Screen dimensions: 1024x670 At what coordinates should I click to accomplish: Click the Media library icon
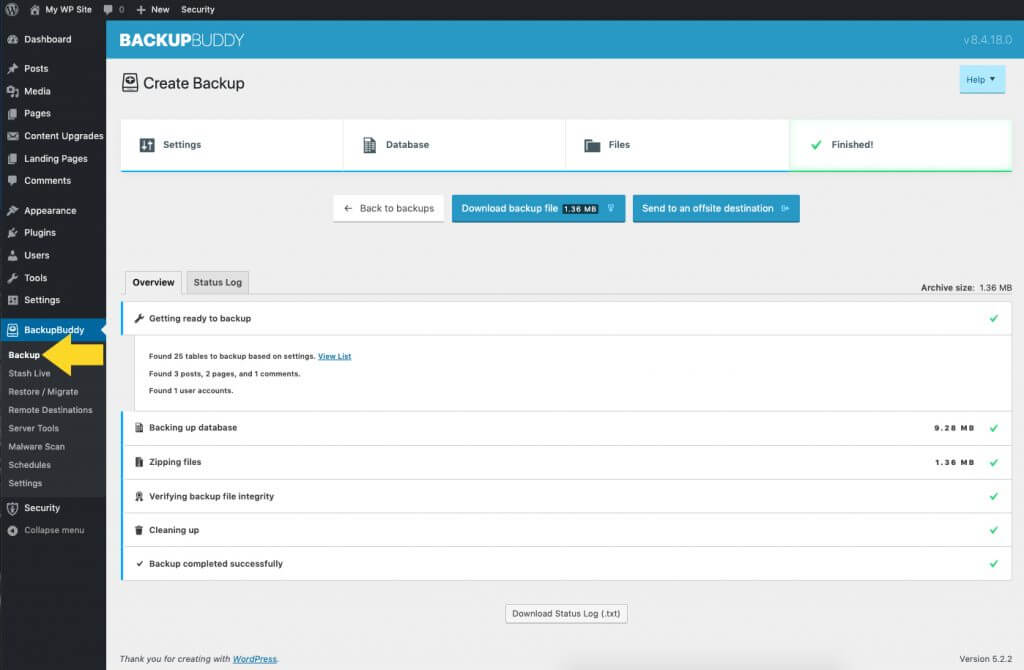tap(12, 91)
